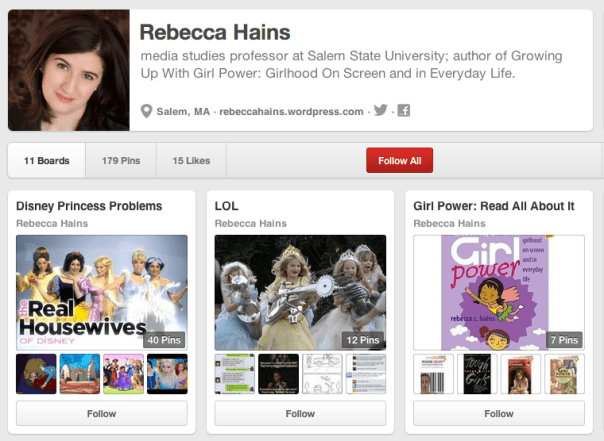
Task: Follow the Disney Princess Problems board
Action: pyautogui.click(x=102, y=413)
